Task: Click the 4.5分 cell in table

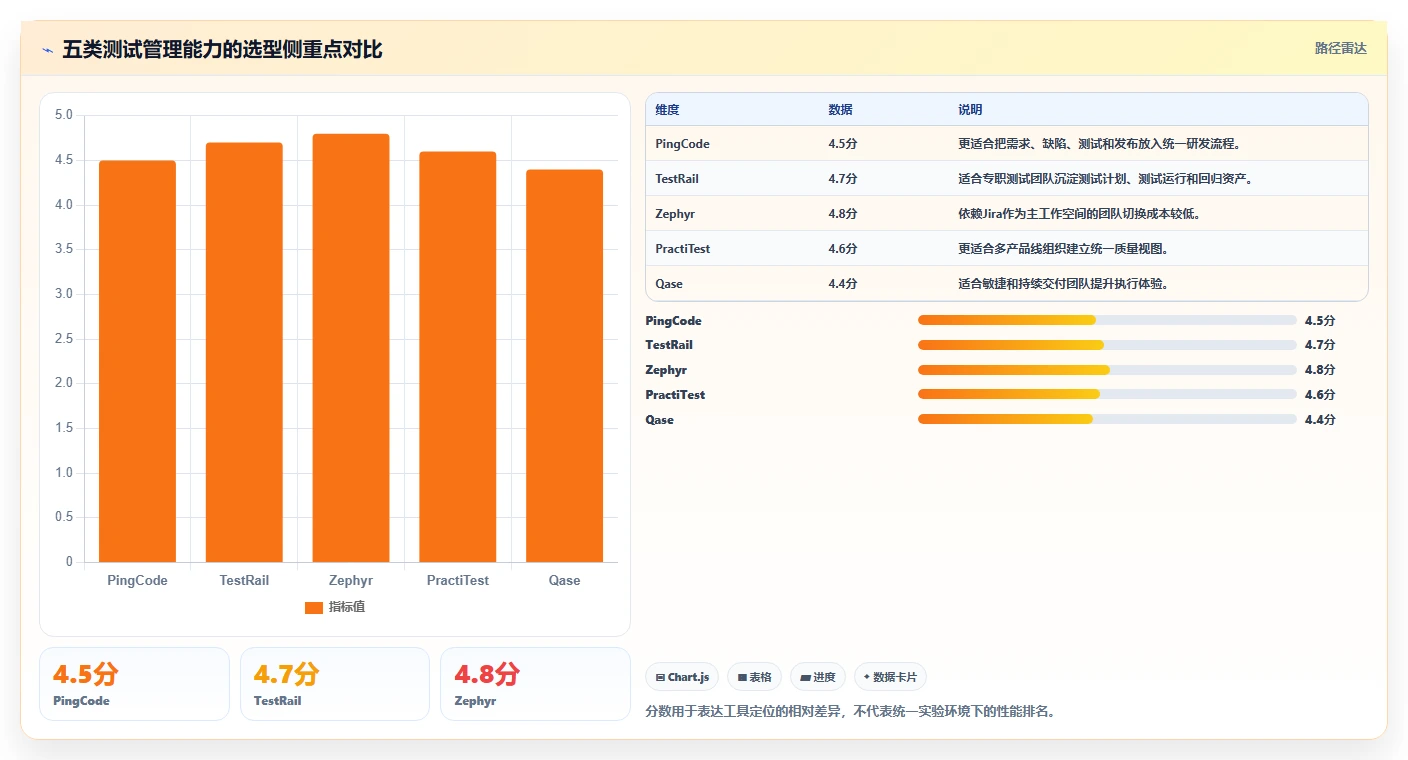Action: click(x=843, y=144)
